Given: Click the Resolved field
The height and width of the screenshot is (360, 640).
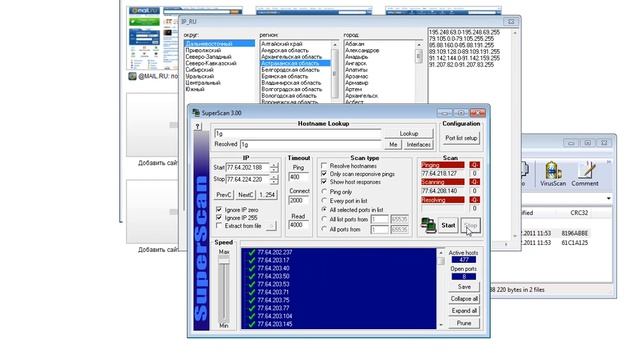Looking at the screenshot, I should click(x=311, y=144).
